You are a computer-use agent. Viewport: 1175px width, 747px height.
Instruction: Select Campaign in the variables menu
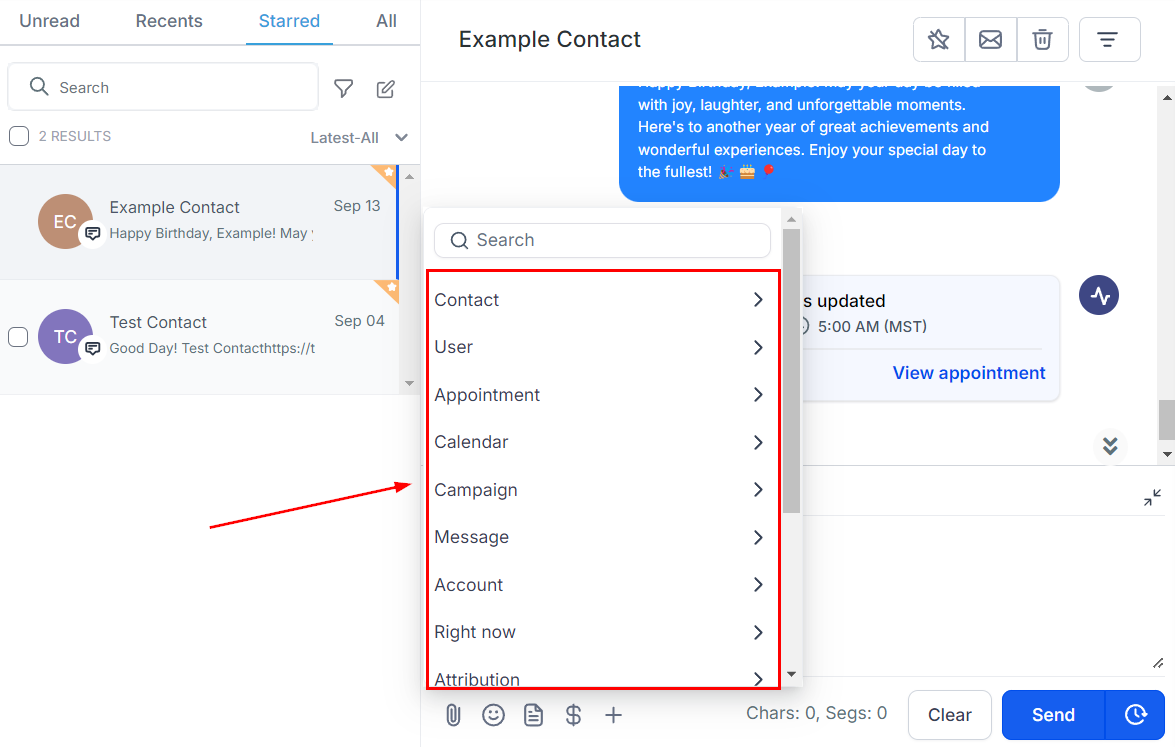coord(599,490)
